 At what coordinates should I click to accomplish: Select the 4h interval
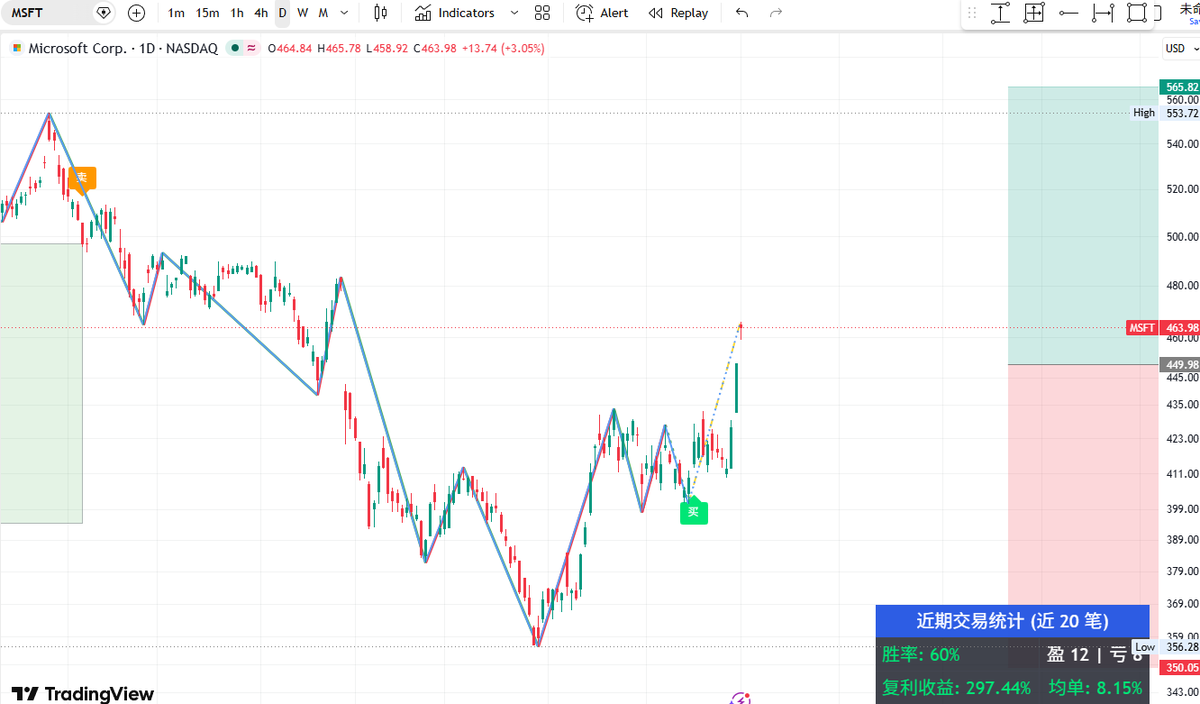(261, 13)
